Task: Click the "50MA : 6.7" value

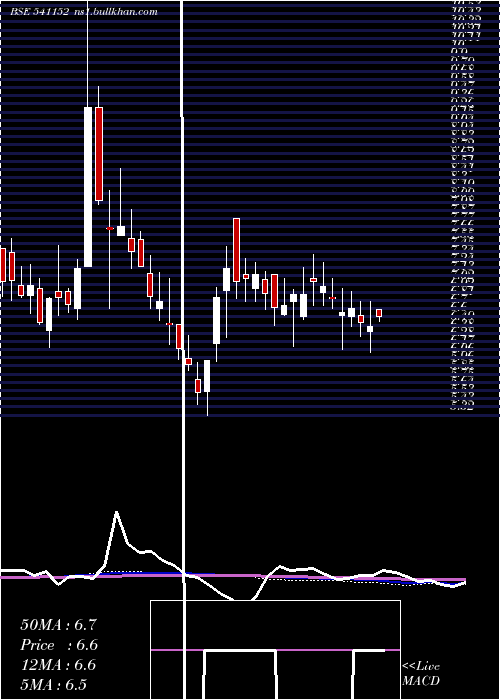Action: tap(58, 625)
